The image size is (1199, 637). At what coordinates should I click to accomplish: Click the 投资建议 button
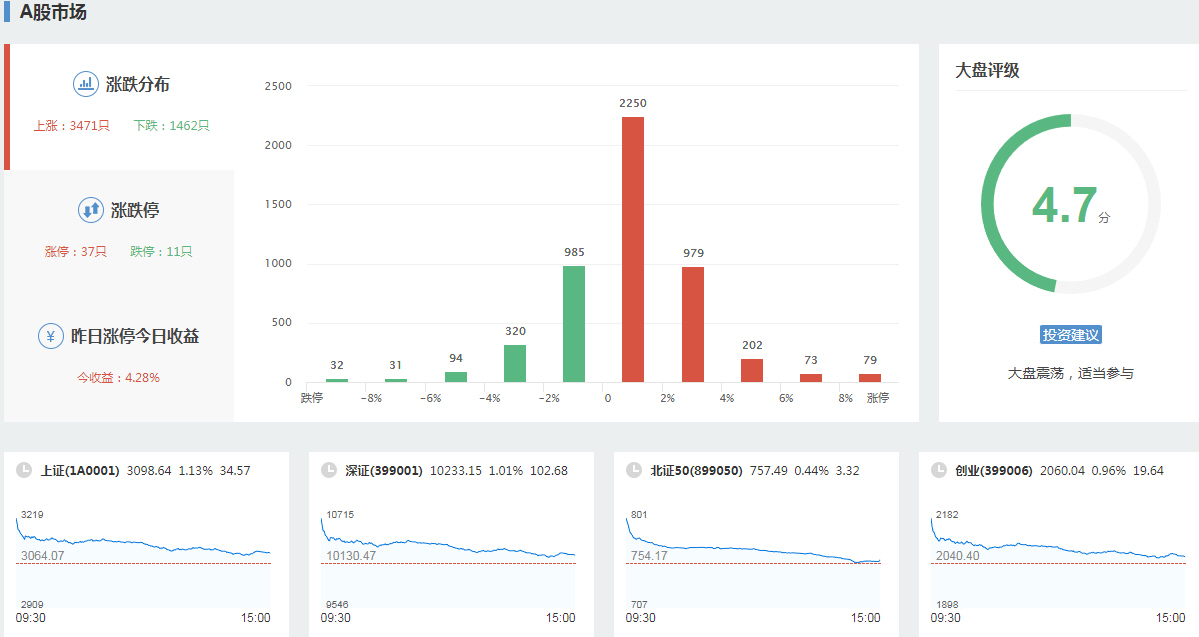(1070, 335)
